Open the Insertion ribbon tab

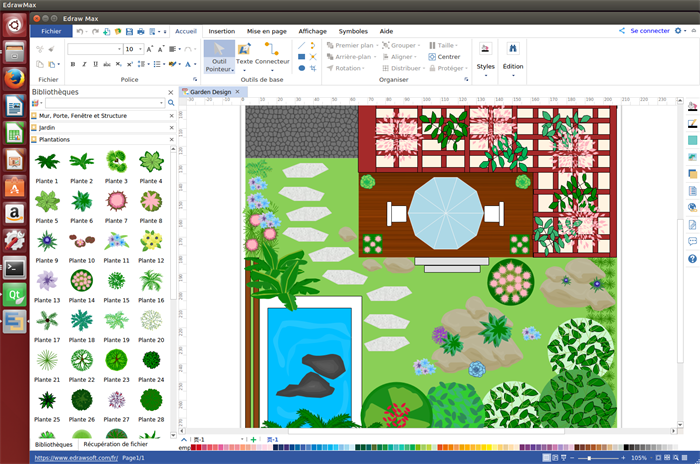coord(221,31)
